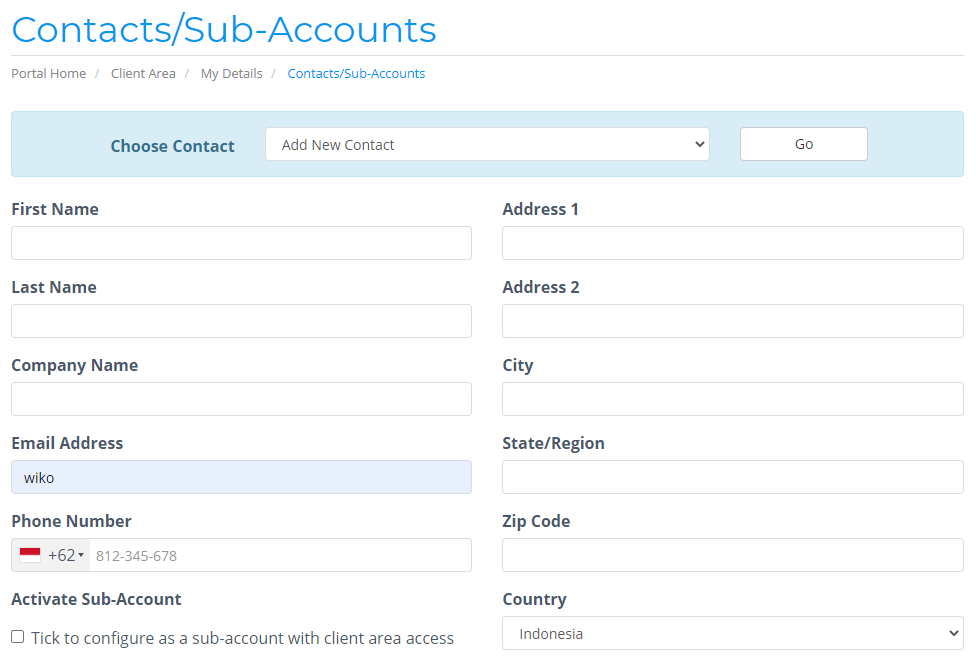Go to My Details breadcrumb
Viewport: 976px width, 660px height.
(x=231, y=73)
